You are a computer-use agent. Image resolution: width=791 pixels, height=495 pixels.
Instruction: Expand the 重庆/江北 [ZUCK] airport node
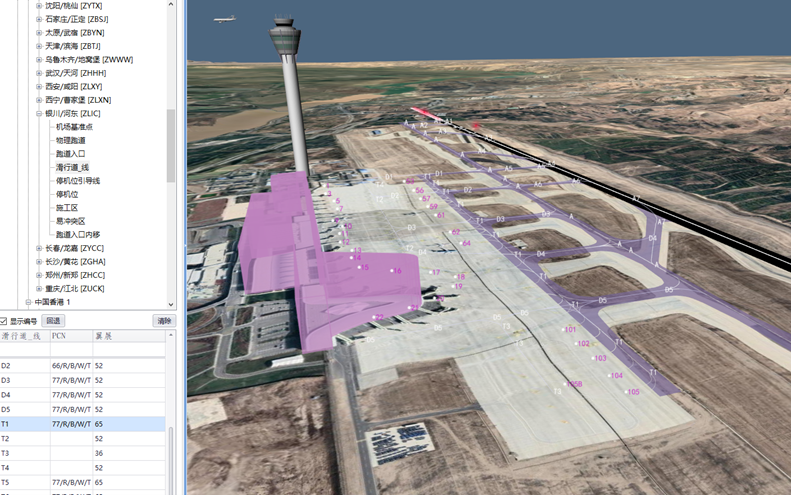(39, 288)
